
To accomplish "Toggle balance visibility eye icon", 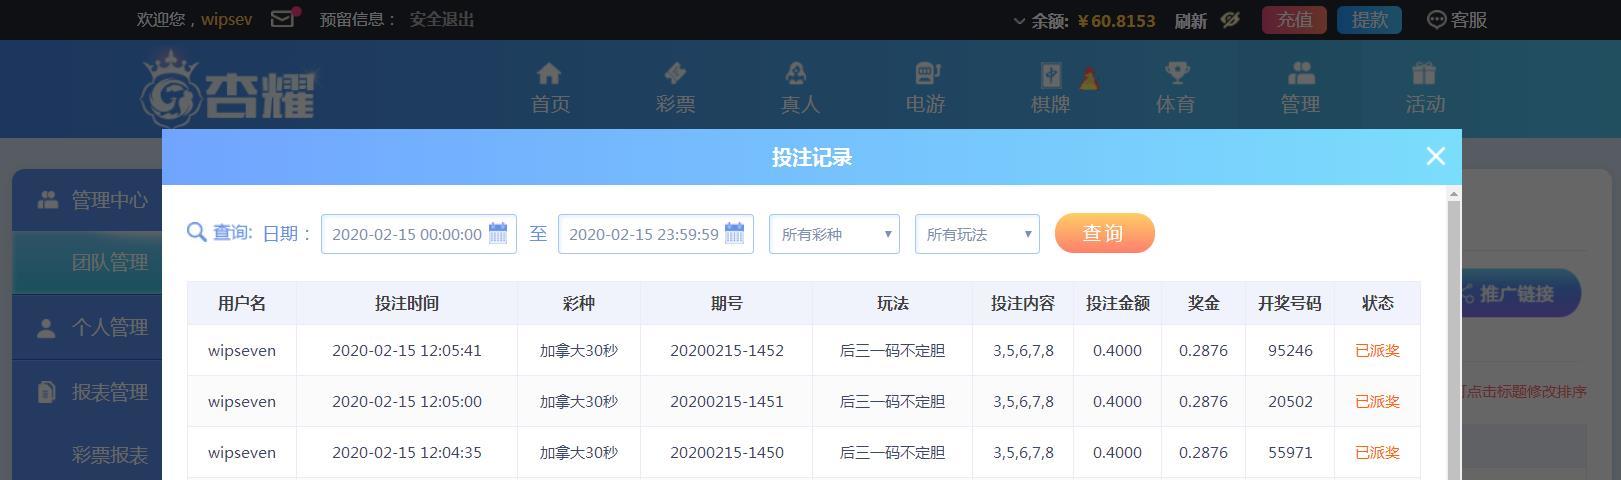I will 1230,19.
